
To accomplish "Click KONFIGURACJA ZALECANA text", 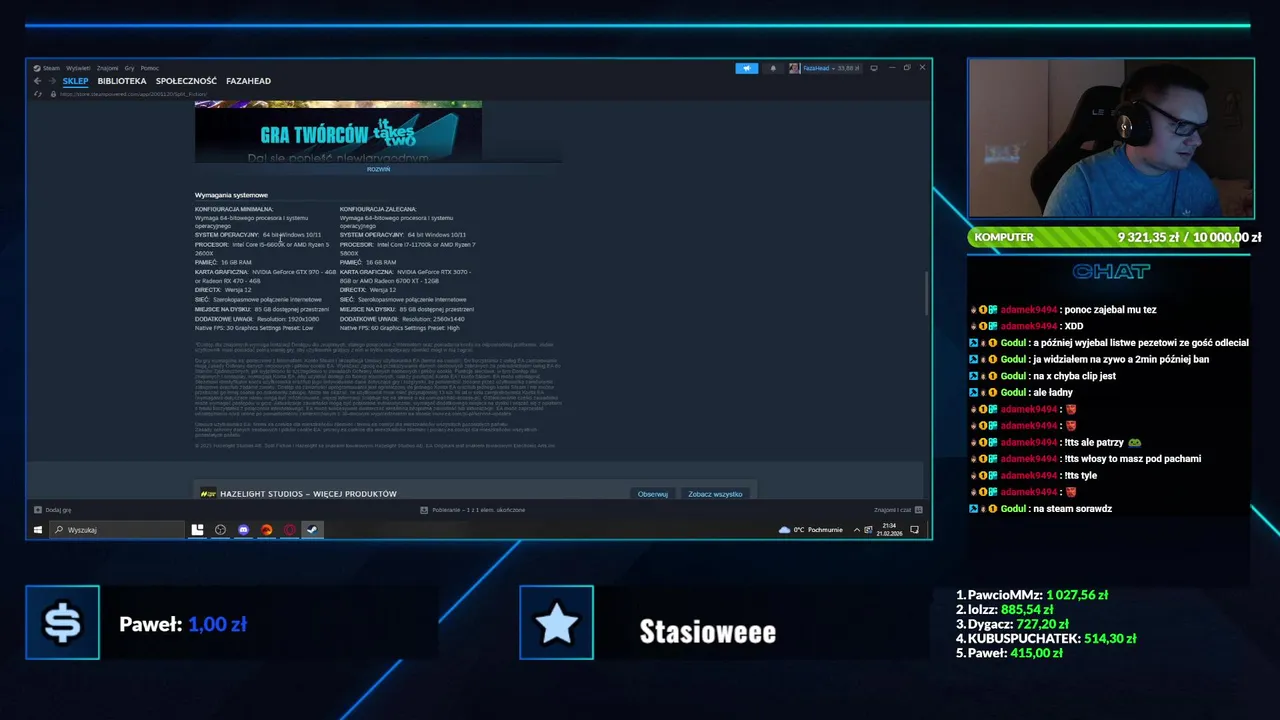I will pyautogui.click(x=378, y=209).
